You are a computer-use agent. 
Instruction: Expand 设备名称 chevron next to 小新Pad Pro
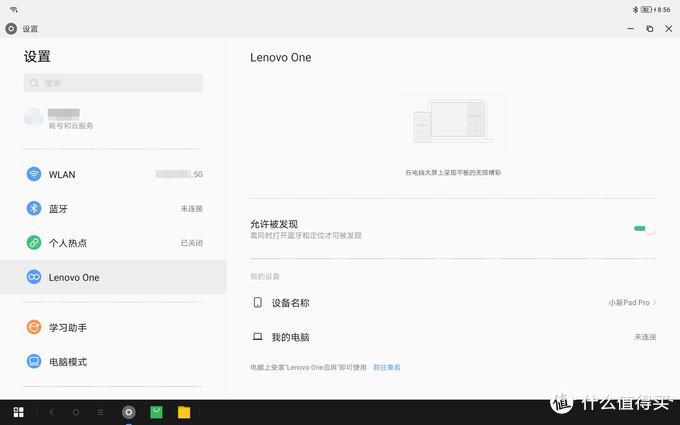coord(654,302)
